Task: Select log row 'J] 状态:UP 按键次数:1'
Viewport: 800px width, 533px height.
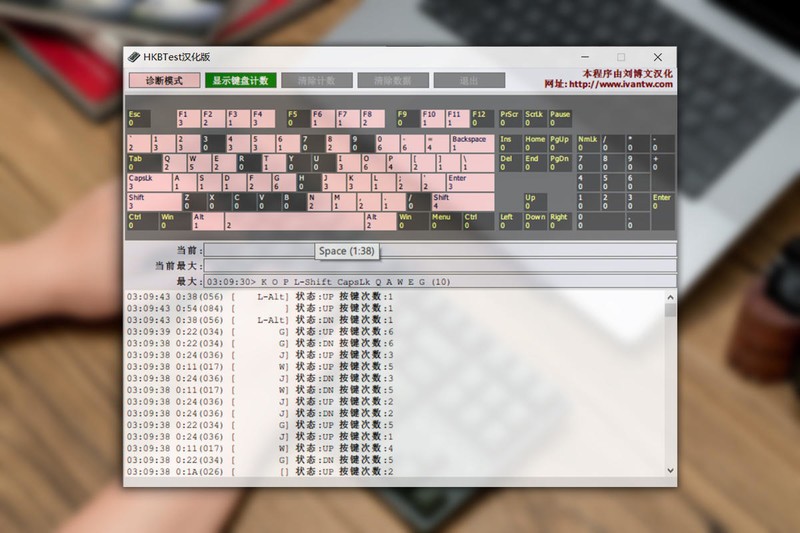Action: pos(260,437)
